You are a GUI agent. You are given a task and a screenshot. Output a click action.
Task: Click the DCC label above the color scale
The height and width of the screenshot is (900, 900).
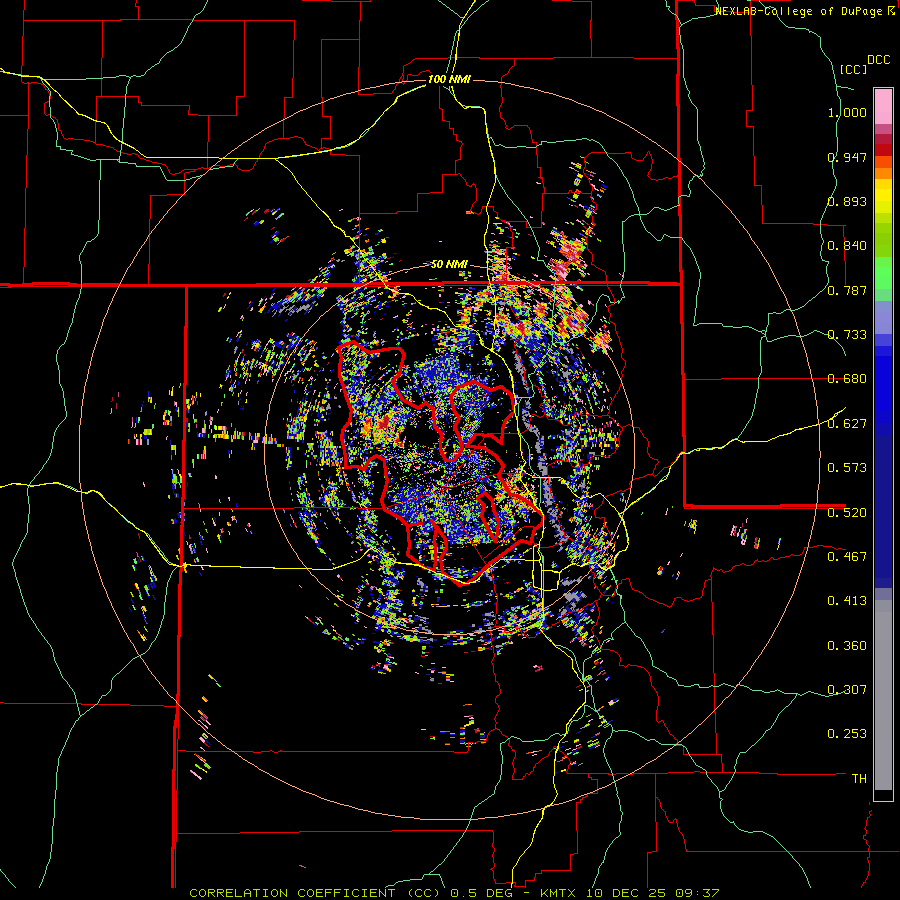[x=878, y=60]
